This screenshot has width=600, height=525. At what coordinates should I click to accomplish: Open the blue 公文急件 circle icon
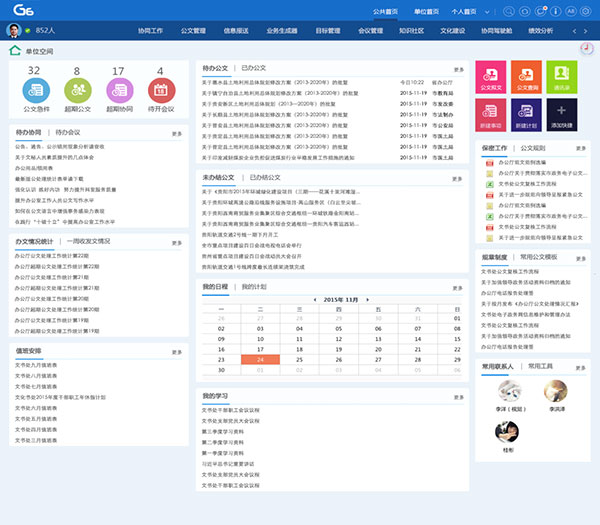click(36, 90)
